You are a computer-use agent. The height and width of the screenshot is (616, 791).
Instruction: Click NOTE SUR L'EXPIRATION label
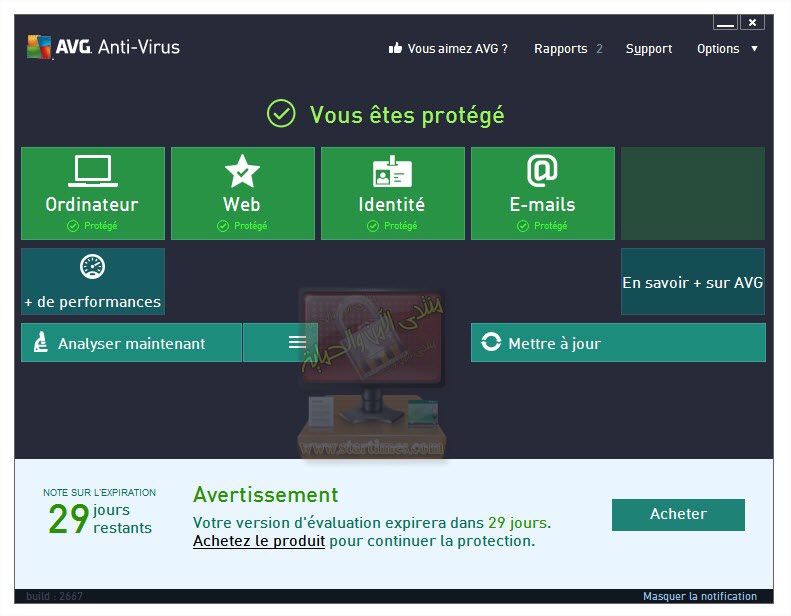pos(99,492)
